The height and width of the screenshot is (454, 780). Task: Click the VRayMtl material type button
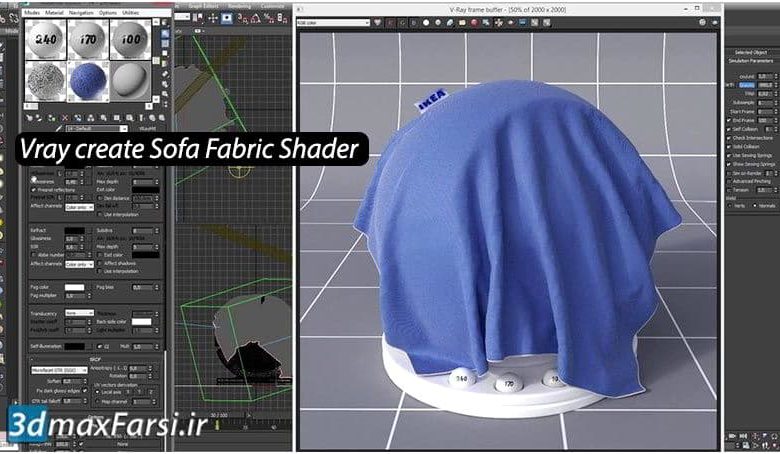[x=148, y=129]
